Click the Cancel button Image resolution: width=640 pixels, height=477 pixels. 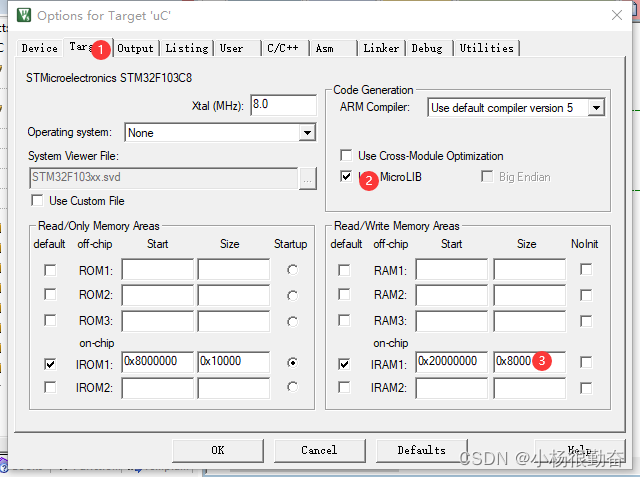click(320, 450)
